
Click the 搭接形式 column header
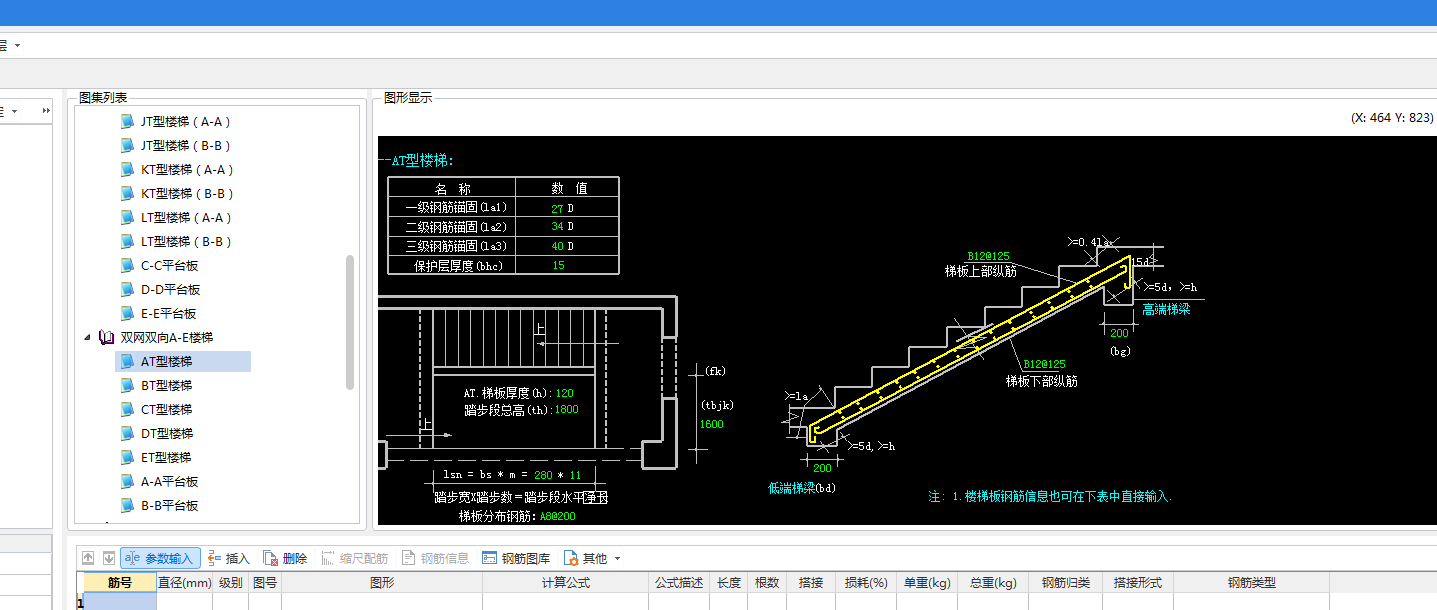[x=1138, y=583]
